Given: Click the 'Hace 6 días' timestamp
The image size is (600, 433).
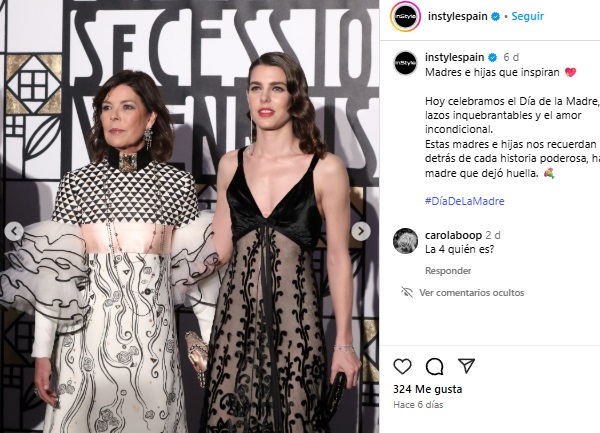Looking at the screenshot, I should [x=418, y=405].
